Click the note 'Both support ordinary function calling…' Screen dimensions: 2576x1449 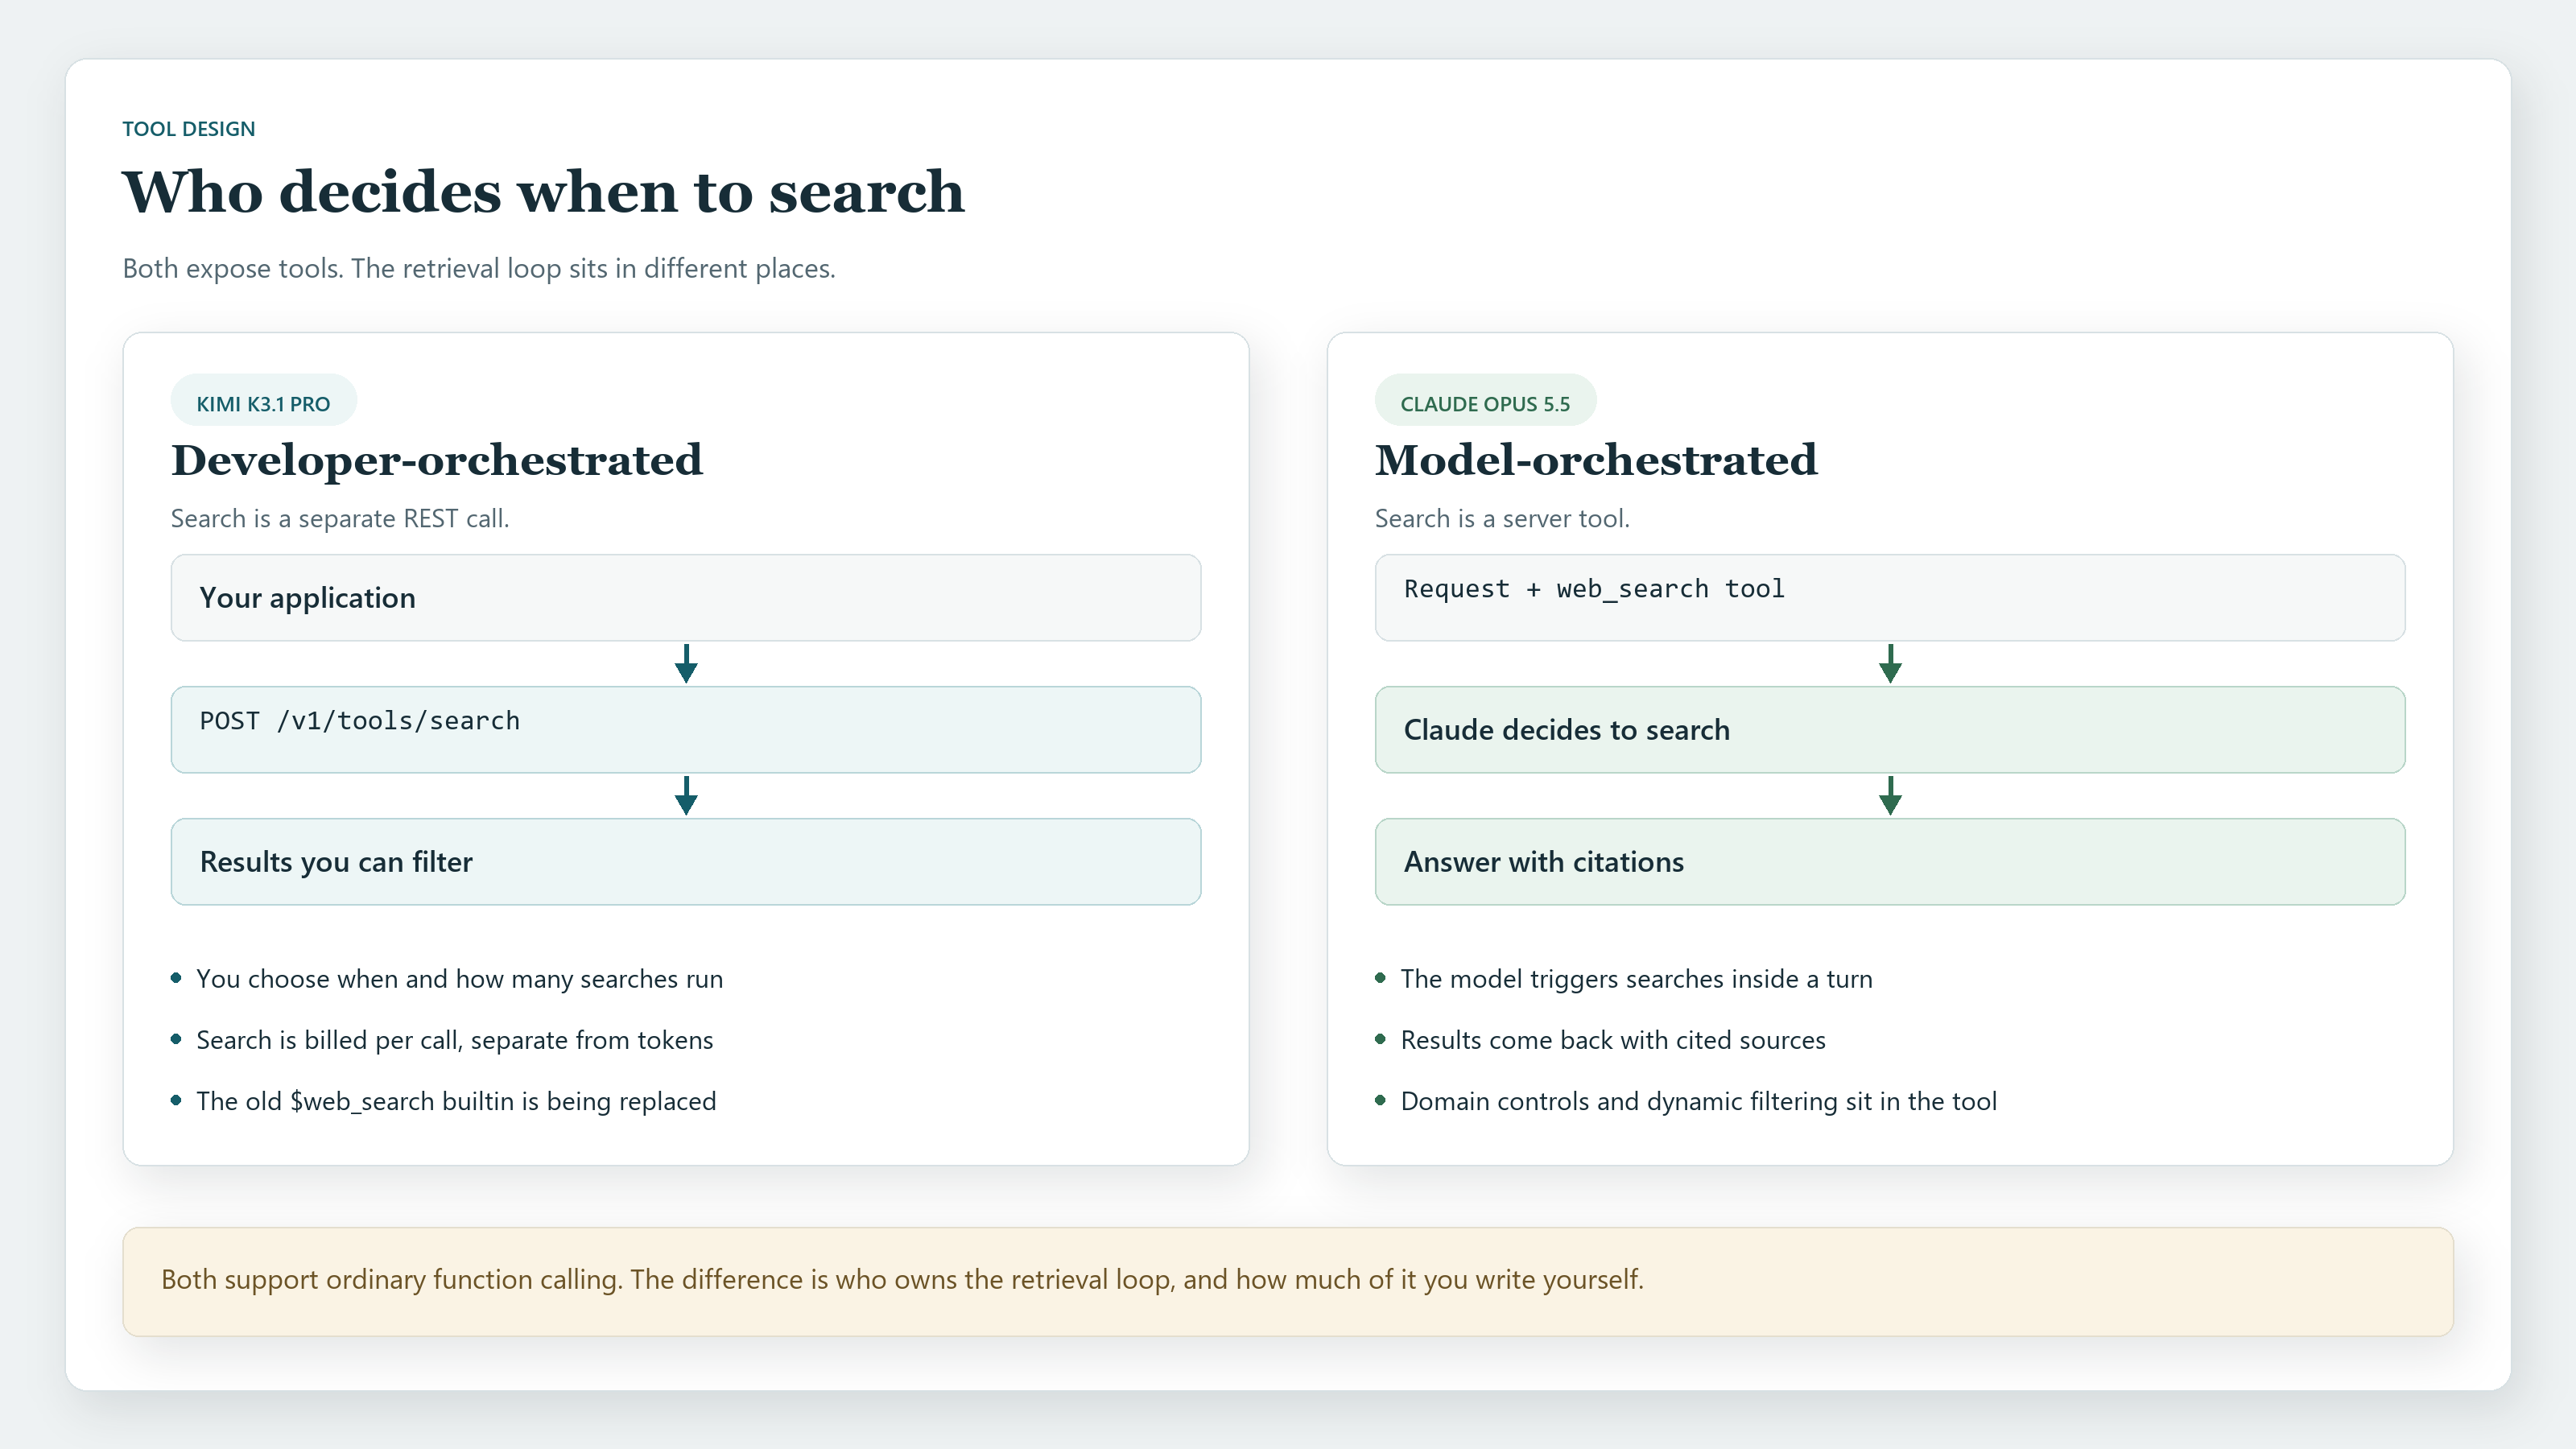[x=1288, y=1282]
